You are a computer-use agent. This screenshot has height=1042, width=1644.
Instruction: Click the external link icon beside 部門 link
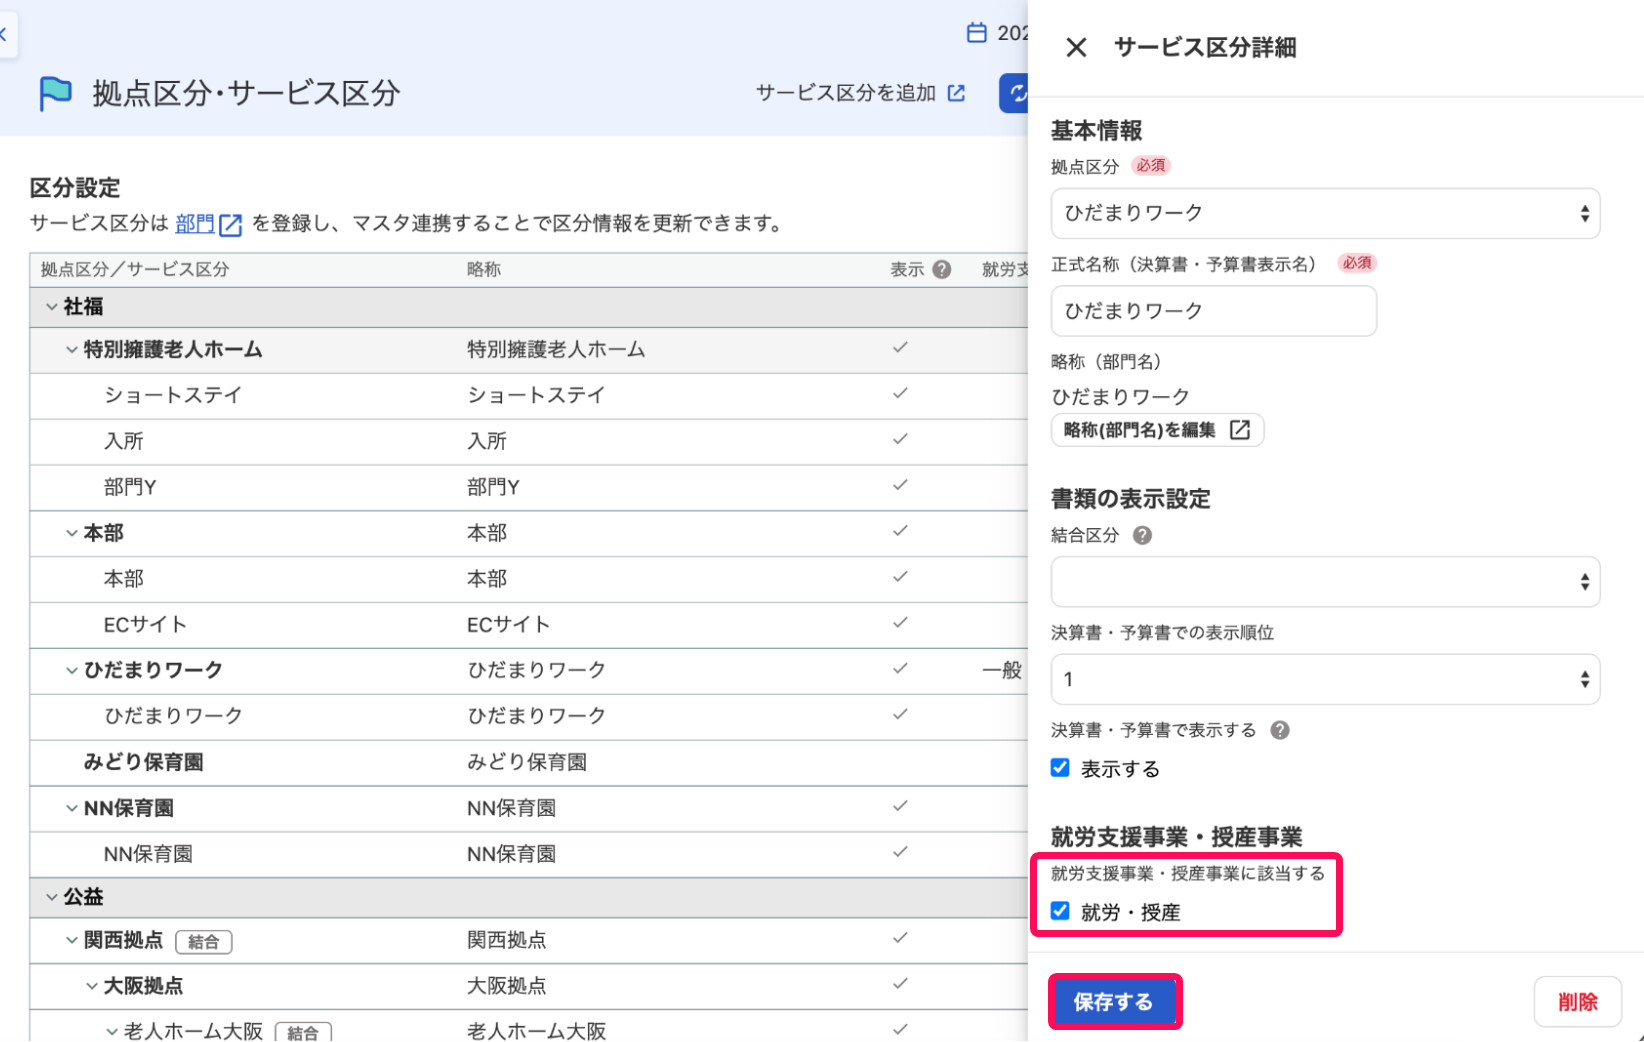tap(231, 224)
